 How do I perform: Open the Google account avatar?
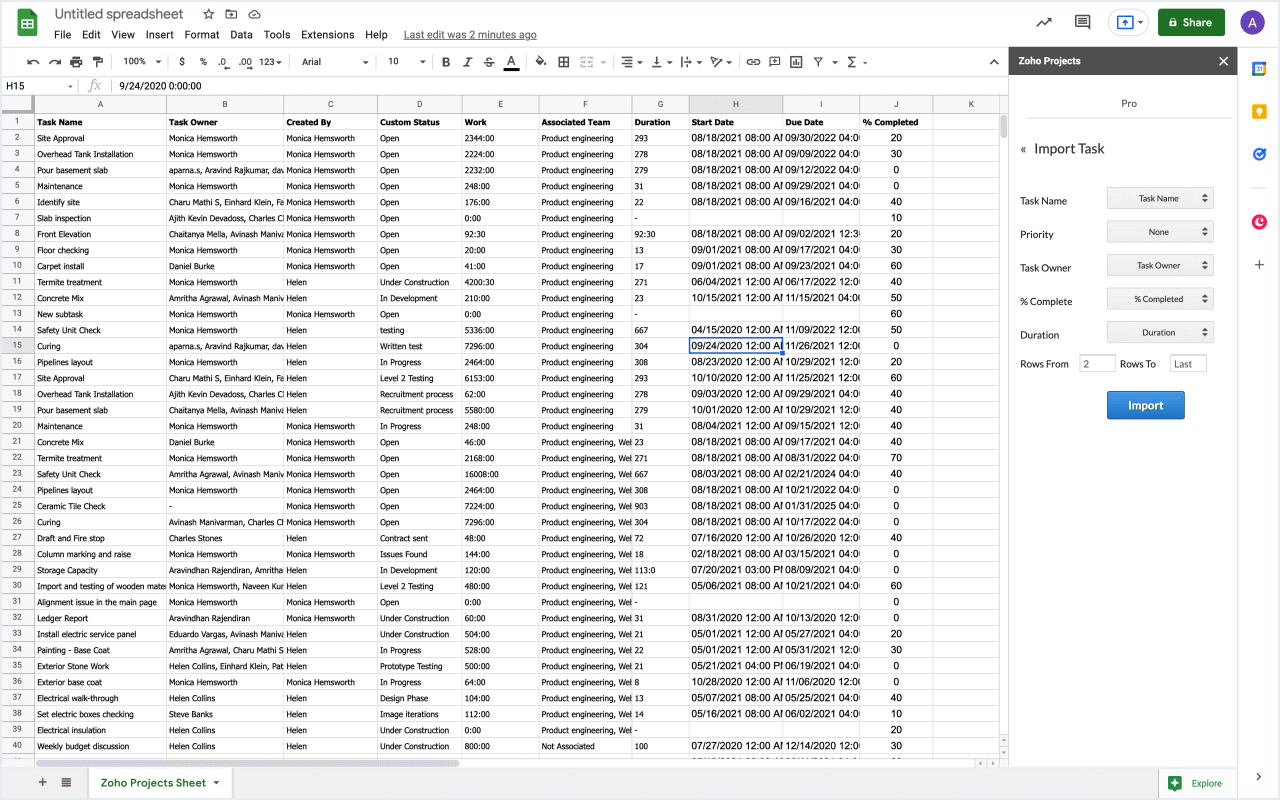(x=1253, y=22)
